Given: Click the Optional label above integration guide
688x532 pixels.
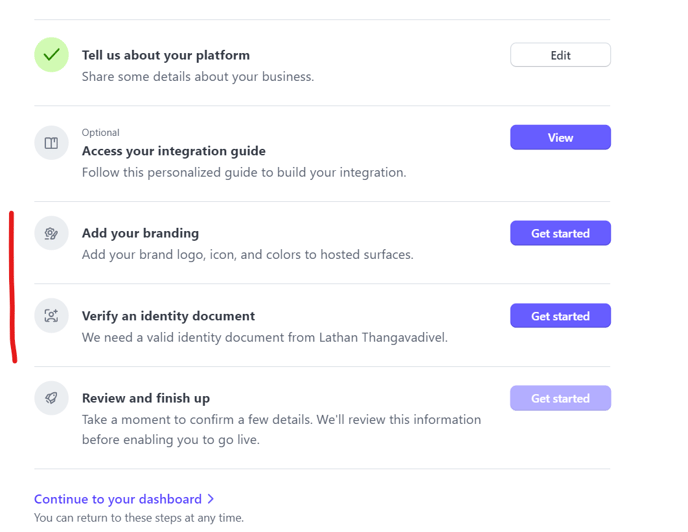Looking at the screenshot, I should 101,132.
